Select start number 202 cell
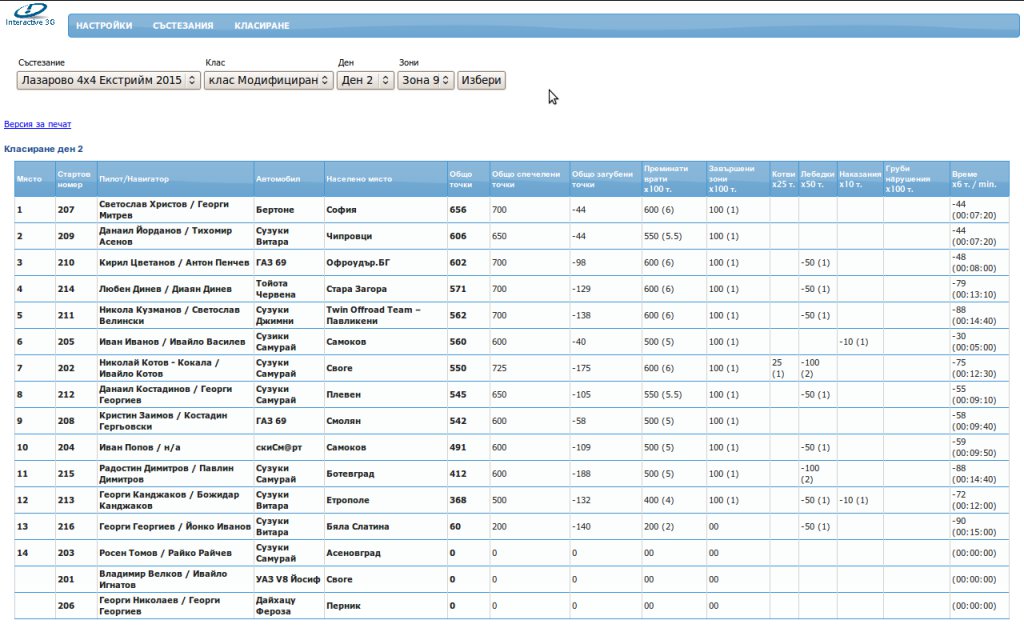Screen dimensions: 1024x640 pos(66,368)
